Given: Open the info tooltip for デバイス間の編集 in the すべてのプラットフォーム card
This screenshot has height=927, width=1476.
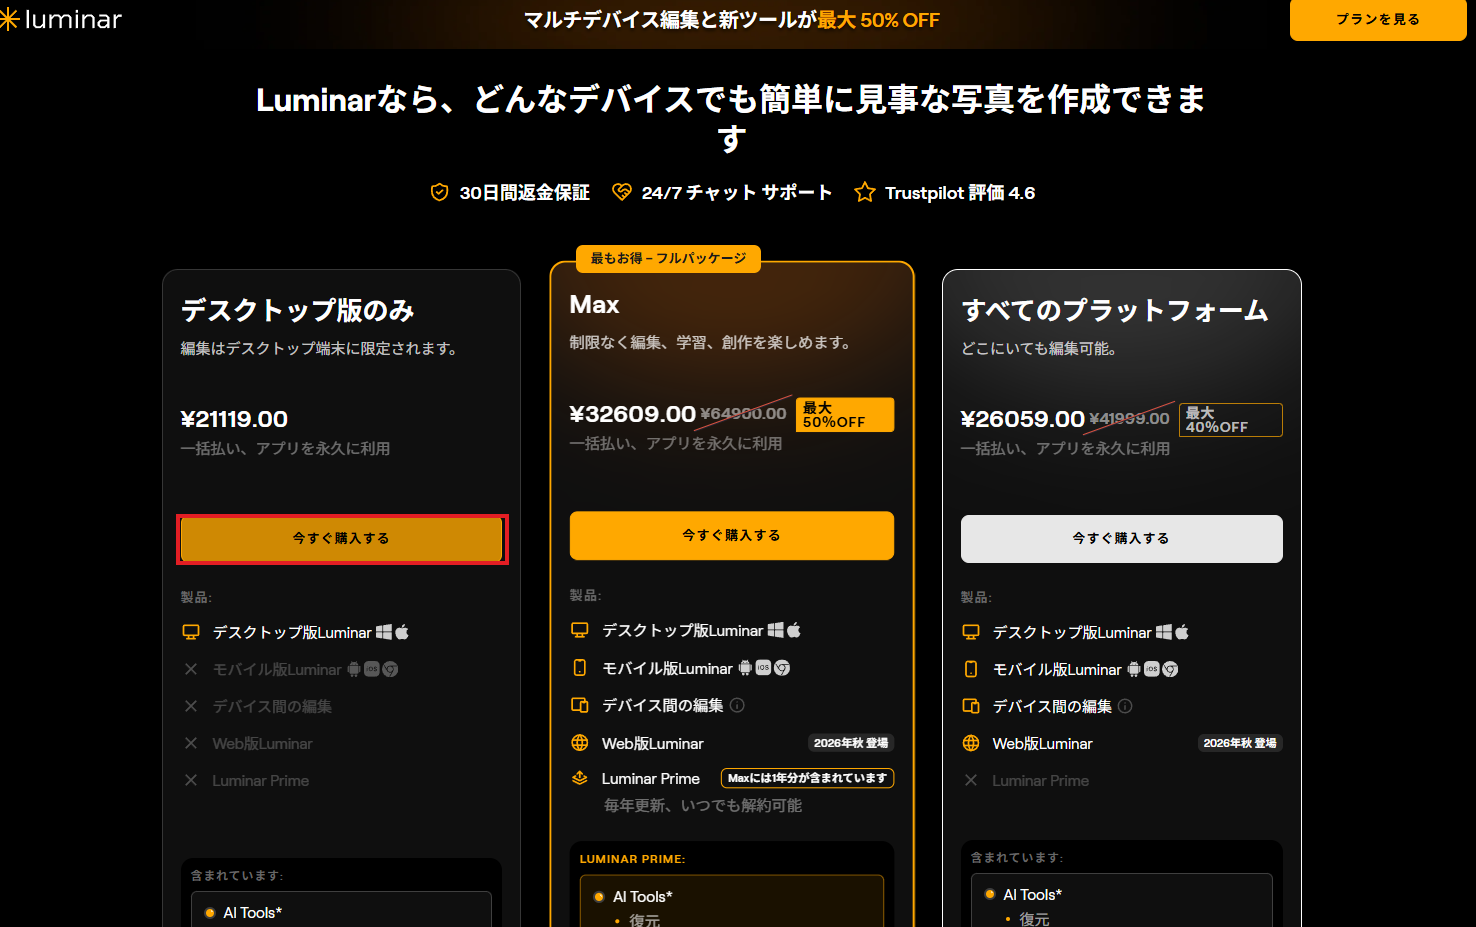Looking at the screenshot, I should (x=1125, y=706).
